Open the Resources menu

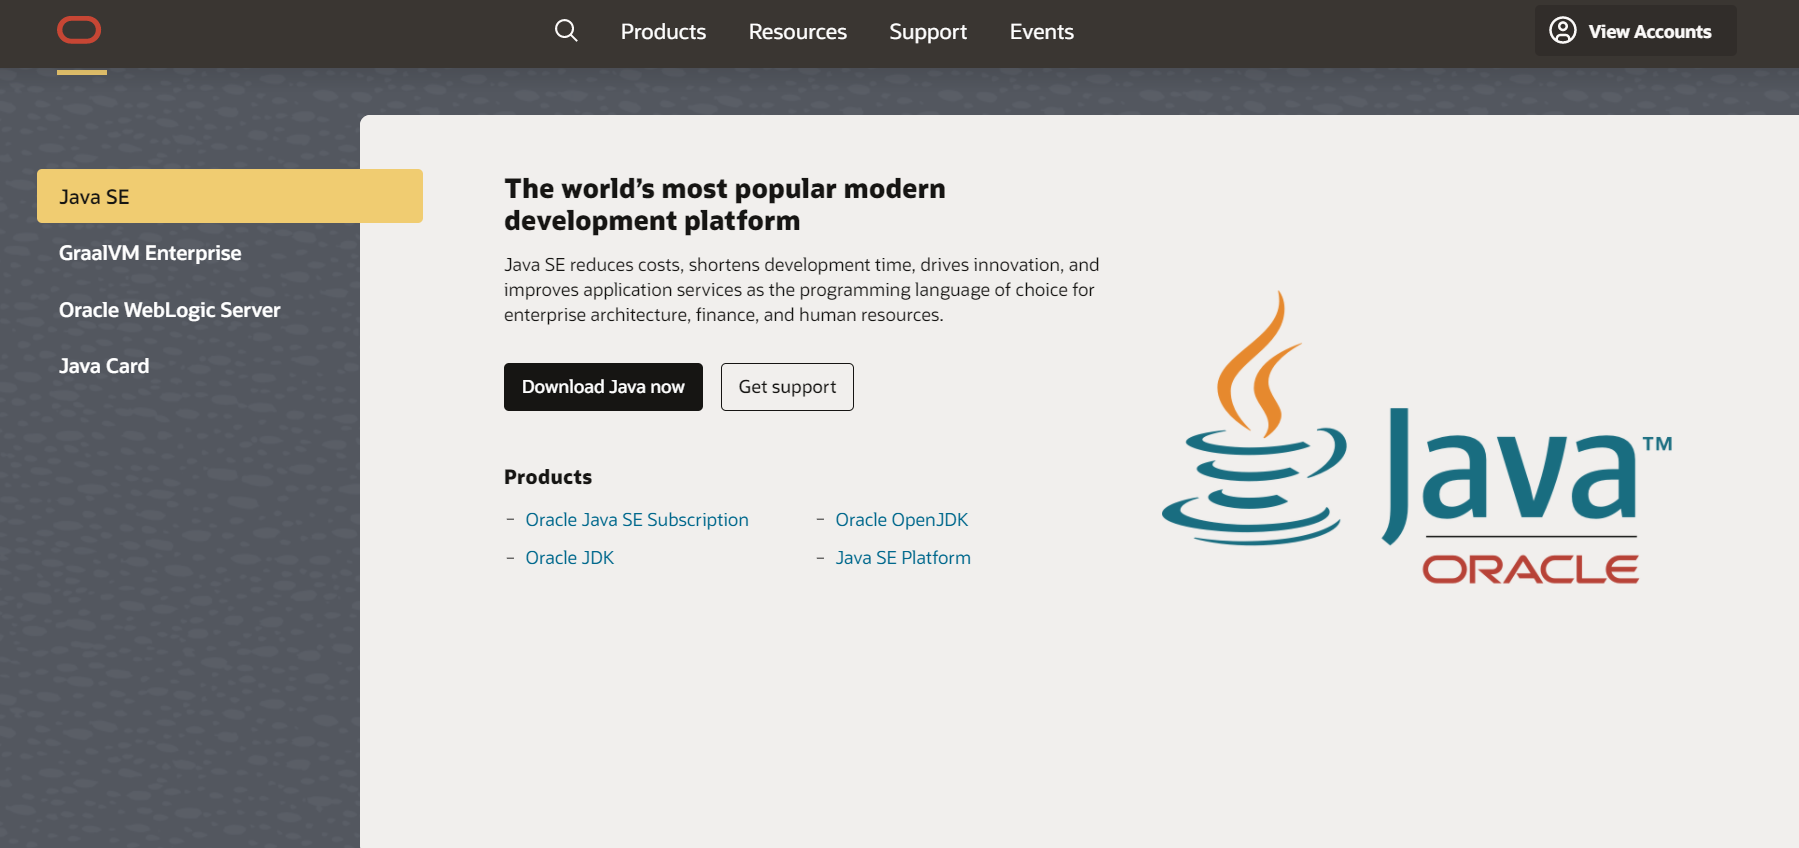pos(797,32)
